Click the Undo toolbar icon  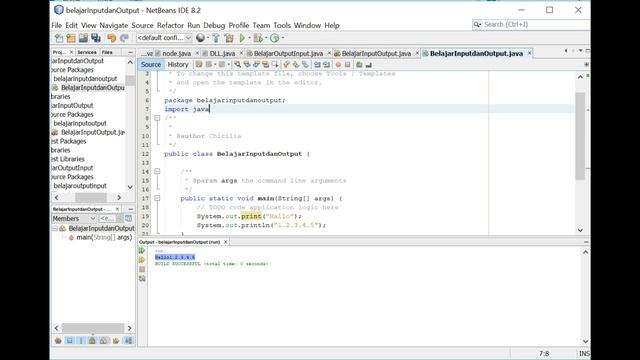point(111,38)
